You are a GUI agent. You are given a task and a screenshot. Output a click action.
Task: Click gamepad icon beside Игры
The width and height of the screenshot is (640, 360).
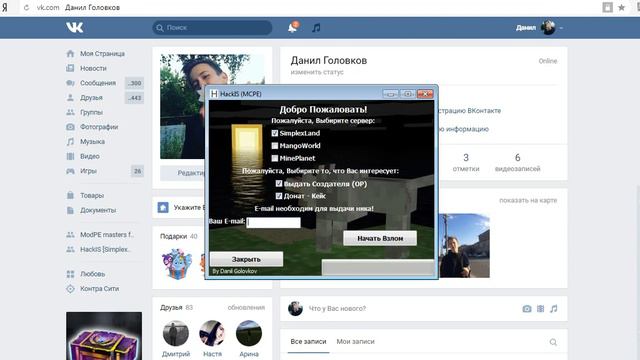click(x=70, y=171)
